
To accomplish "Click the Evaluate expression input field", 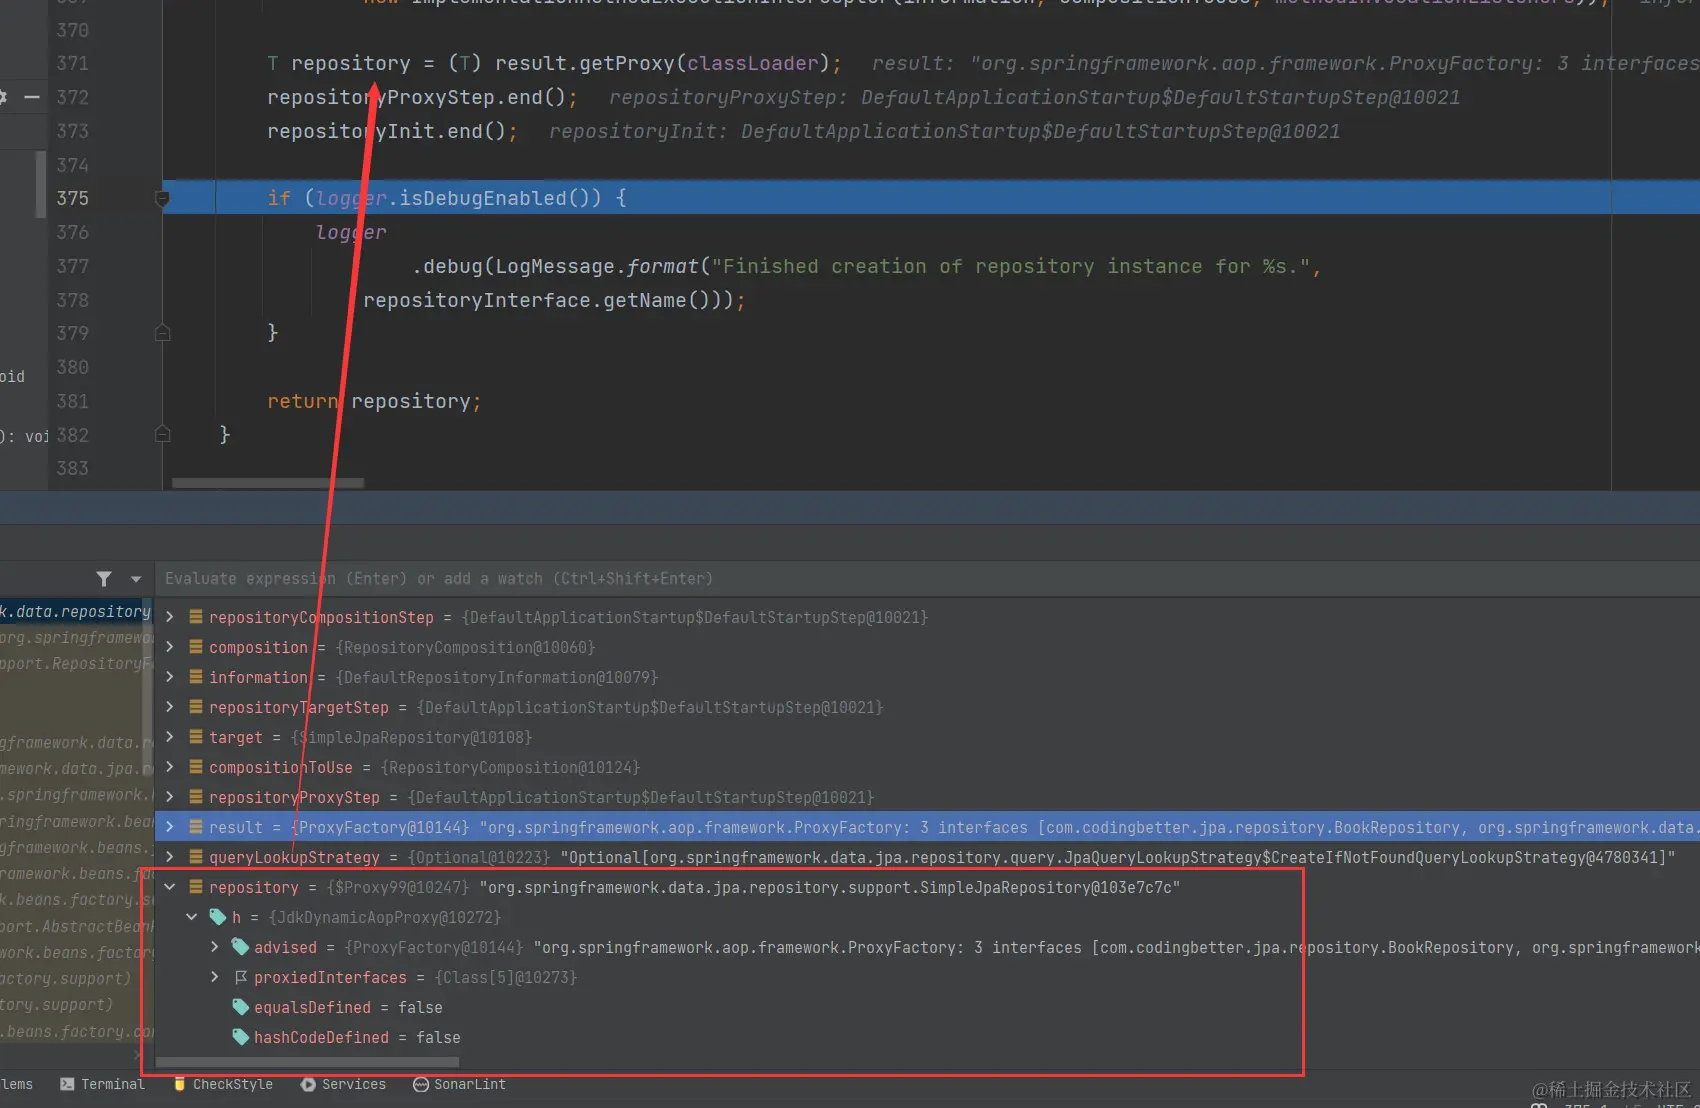I will [927, 579].
